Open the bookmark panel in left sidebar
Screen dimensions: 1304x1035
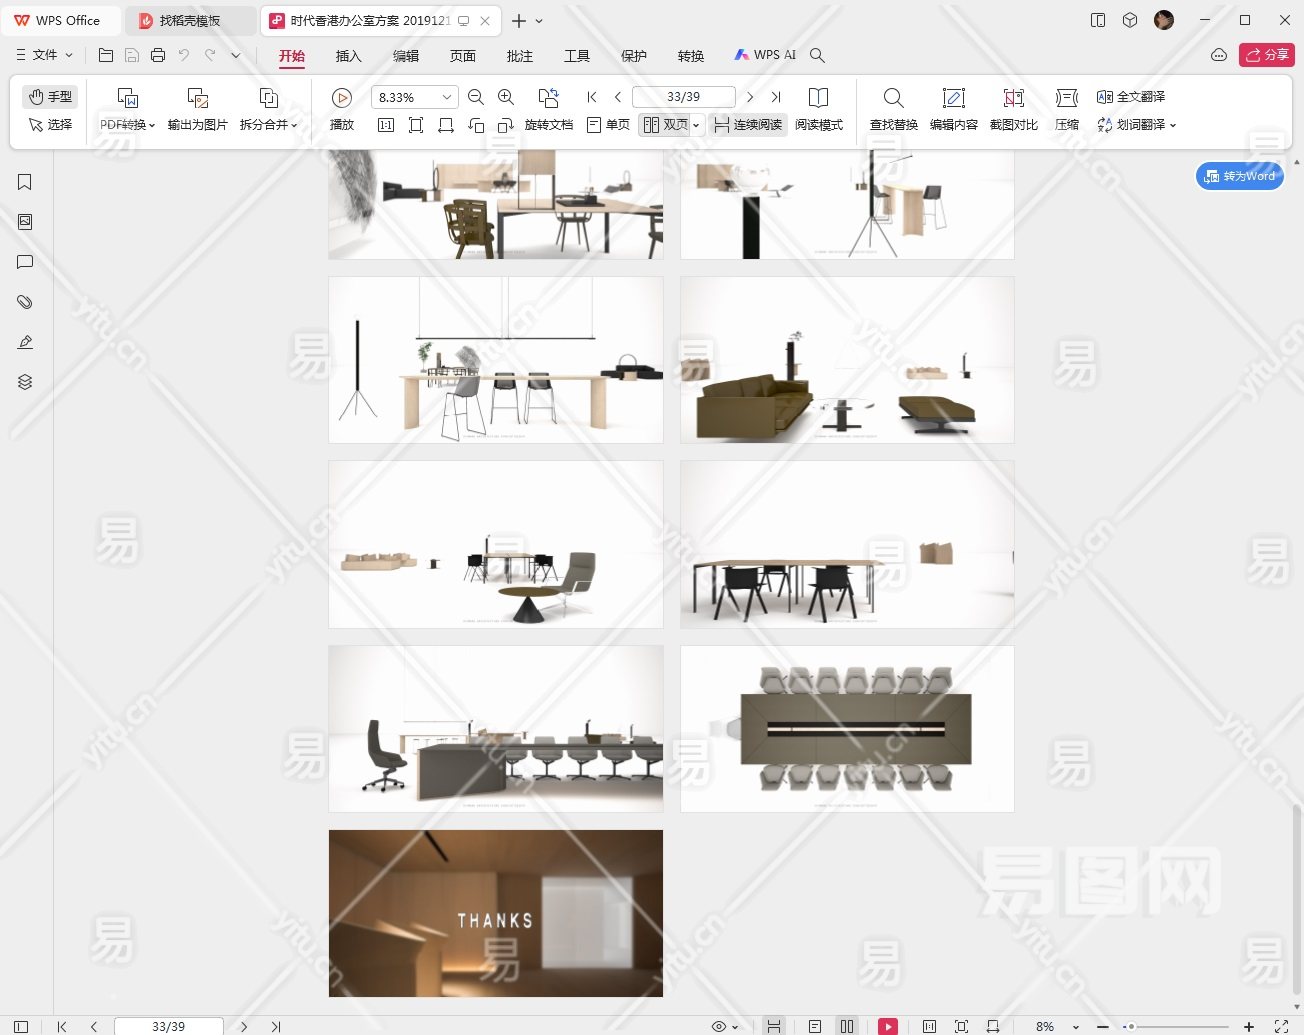click(25, 182)
